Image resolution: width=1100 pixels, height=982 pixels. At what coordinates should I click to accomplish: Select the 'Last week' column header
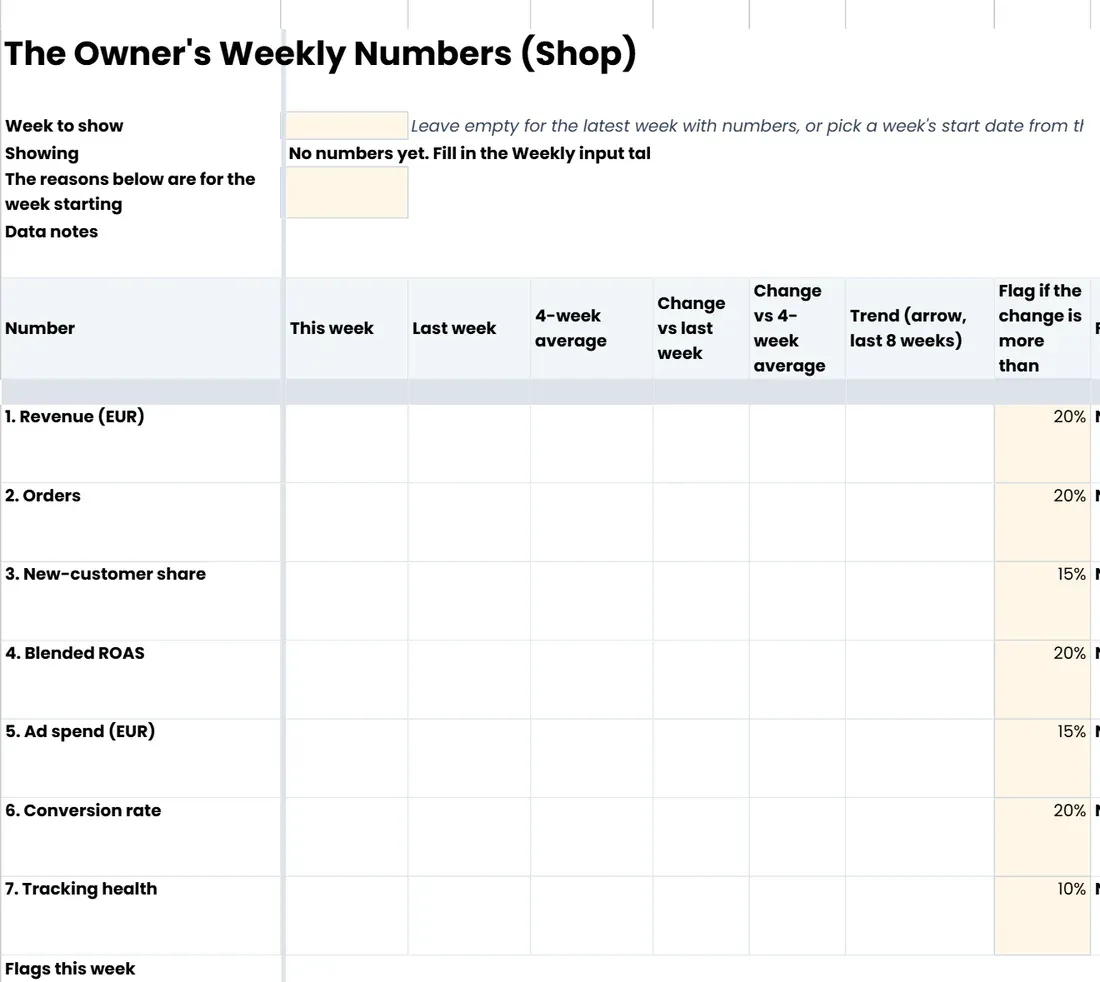coord(469,328)
